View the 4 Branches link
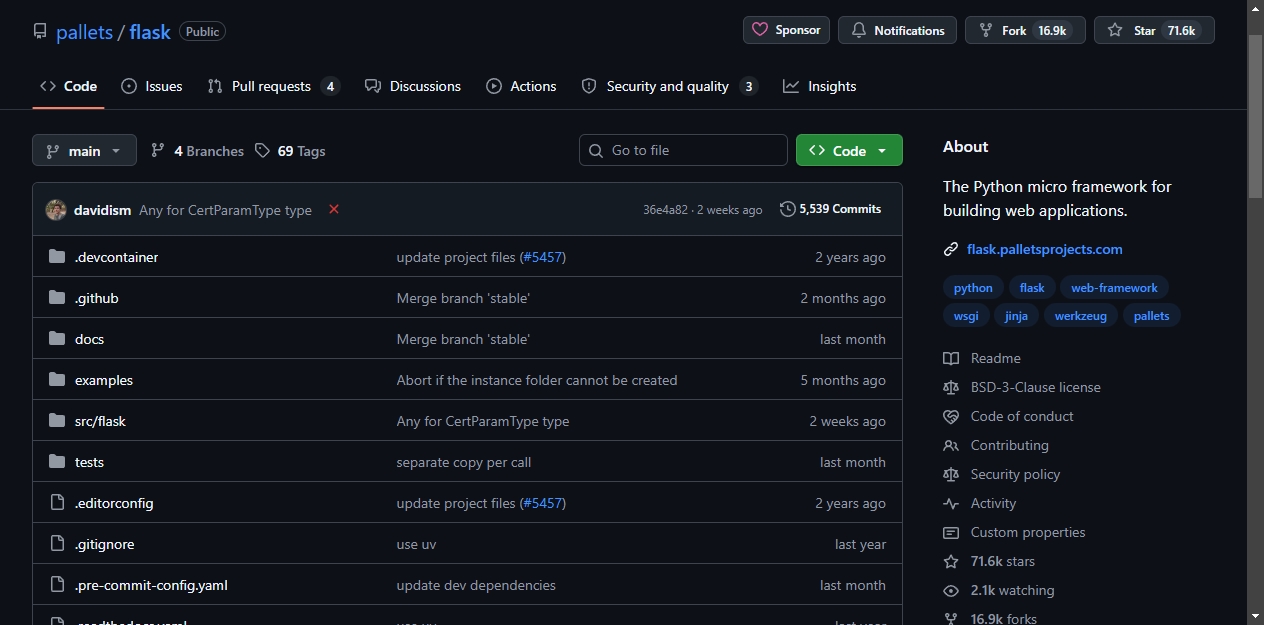Image resolution: width=1264 pixels, height=625 pixels. coord(197,151)
